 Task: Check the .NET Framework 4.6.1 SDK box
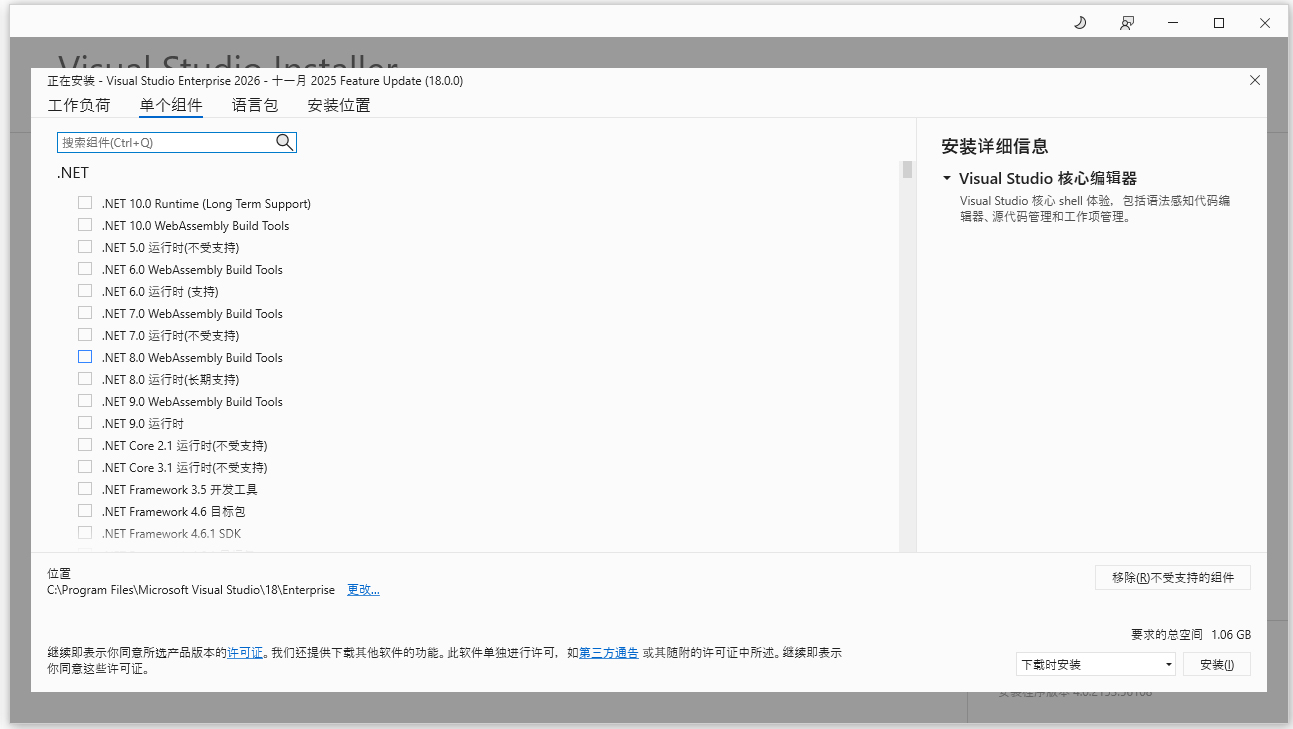85,533
